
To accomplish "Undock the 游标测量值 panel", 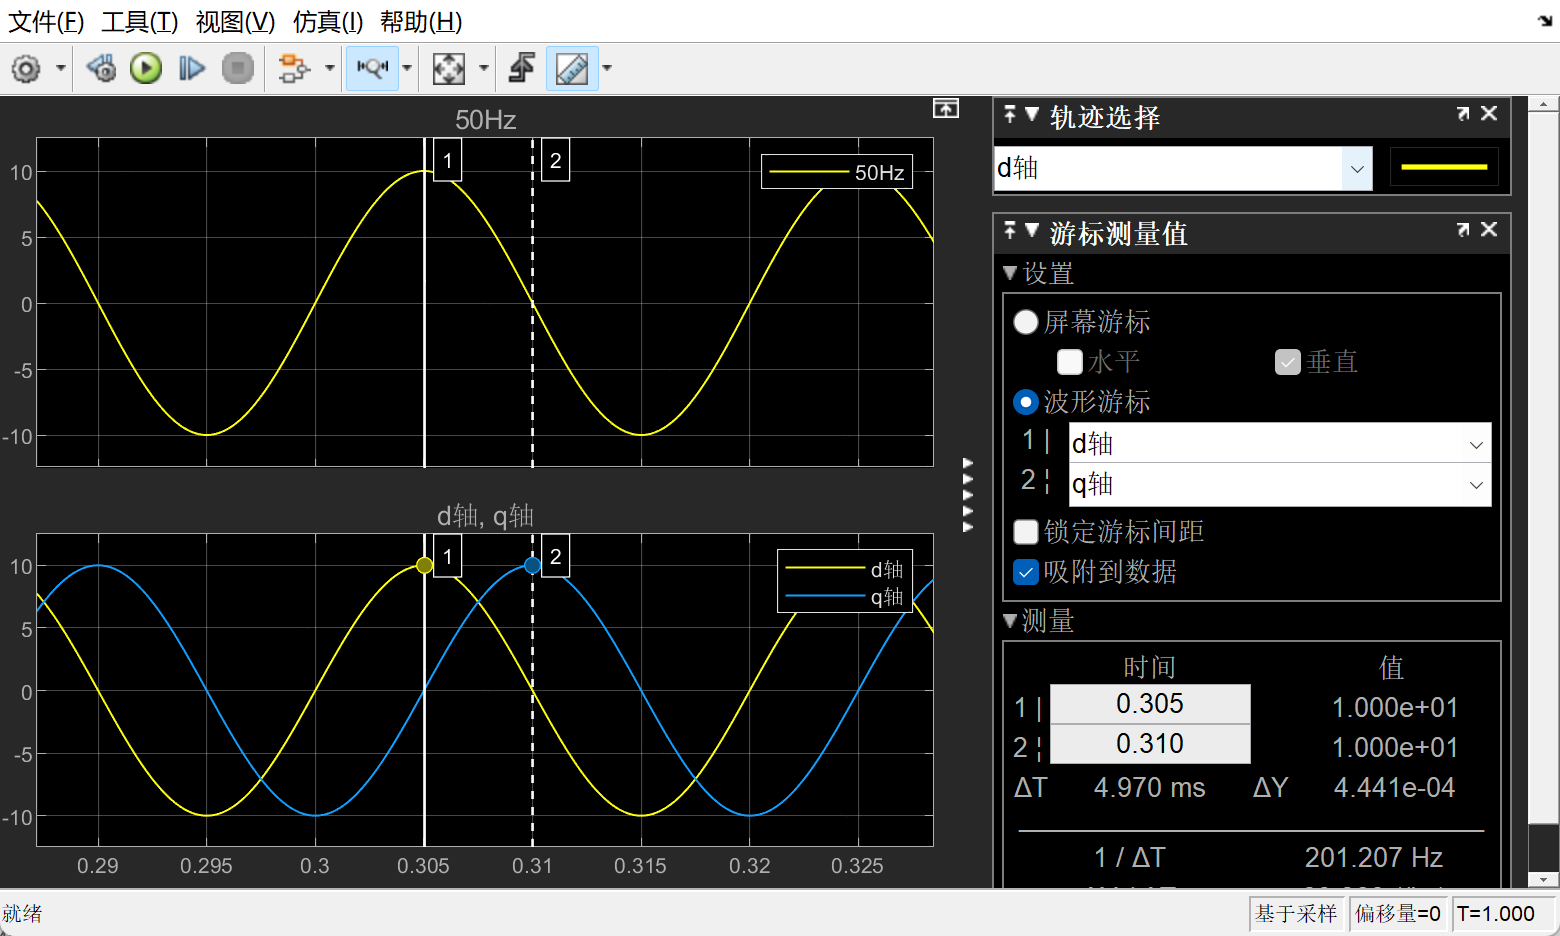I will (x=1463, y=230).
